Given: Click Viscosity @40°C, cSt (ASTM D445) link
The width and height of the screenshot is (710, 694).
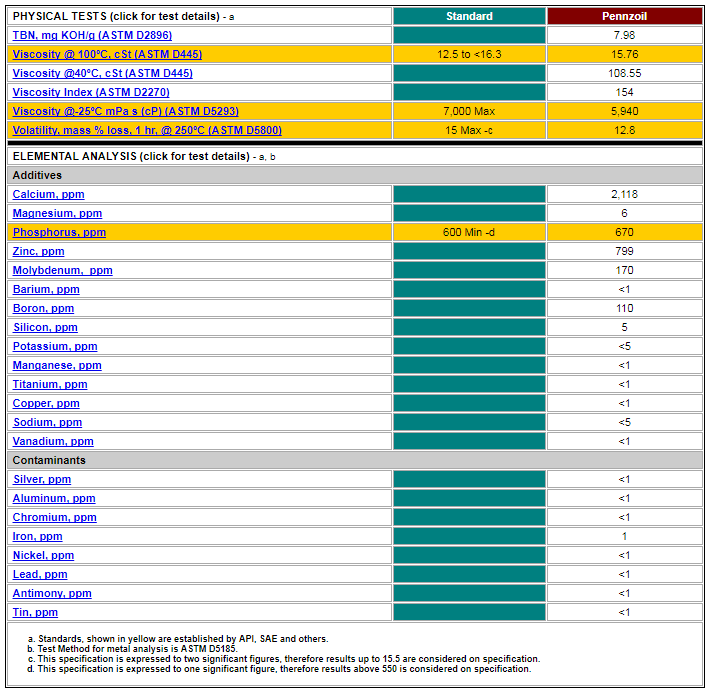Looking at the screenshot, I should (102, 73).
